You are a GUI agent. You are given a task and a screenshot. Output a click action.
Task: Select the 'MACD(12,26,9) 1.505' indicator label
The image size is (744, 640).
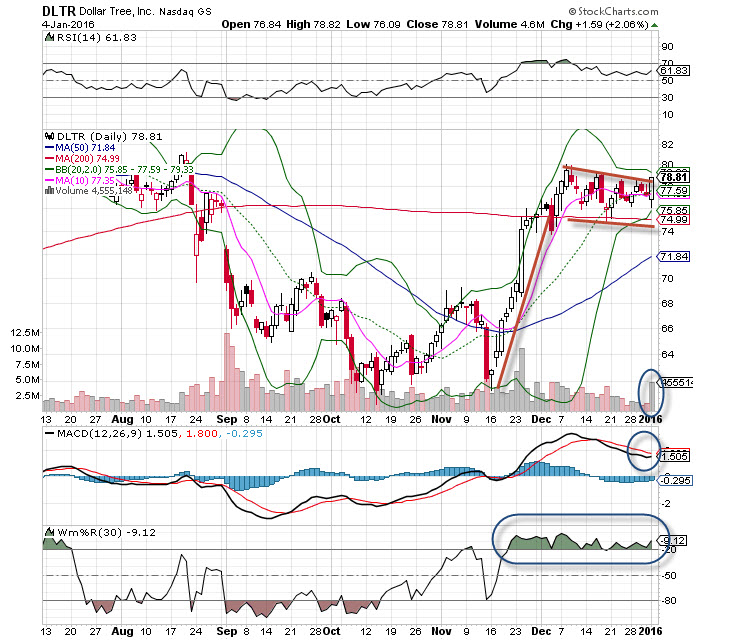pos(112,434)
